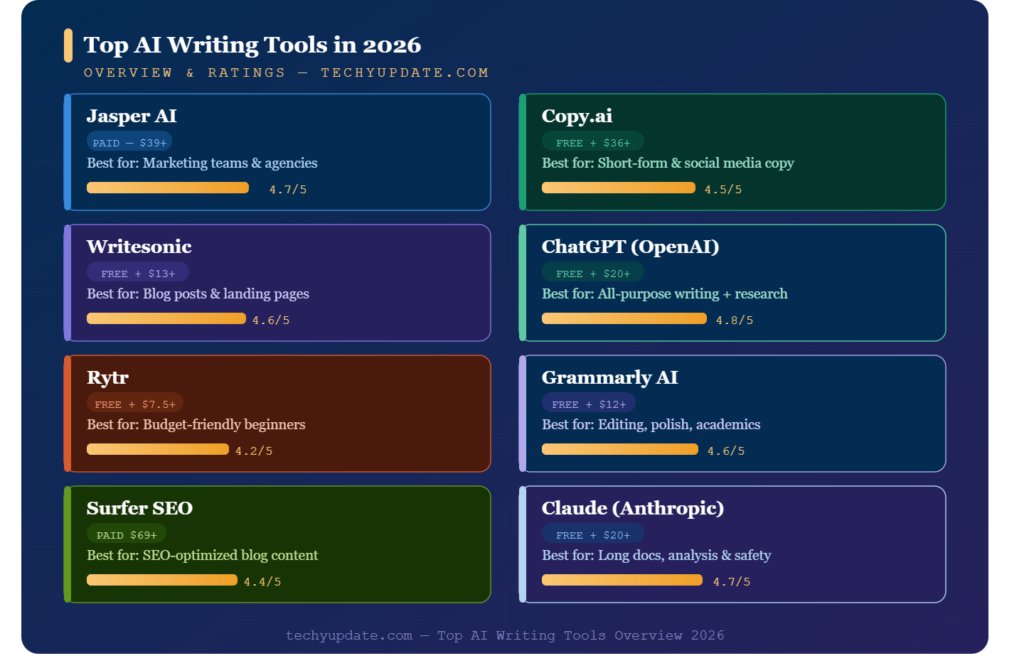
Task: Click ChatGPT's 'FREE + $20+' price badge
Action: [x=593, y=273]
